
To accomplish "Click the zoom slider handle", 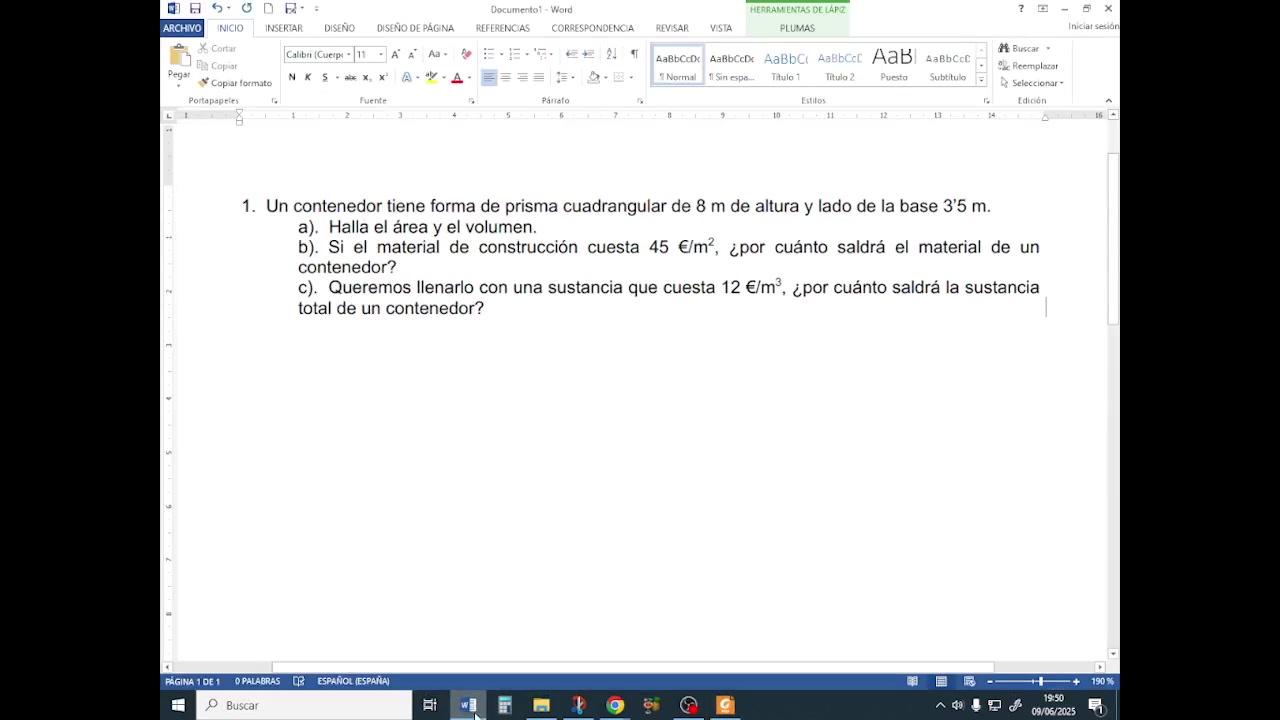I will pos(1040,681).
